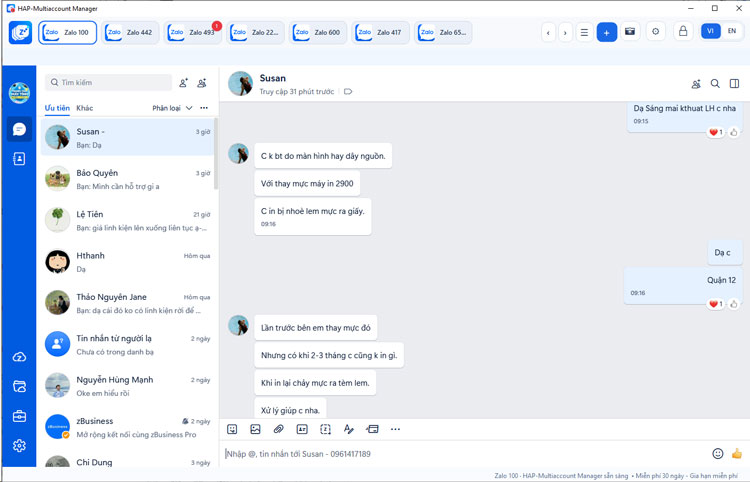
Task: Open the cloud folder sidebar icon
Action: tap(19, 386)
